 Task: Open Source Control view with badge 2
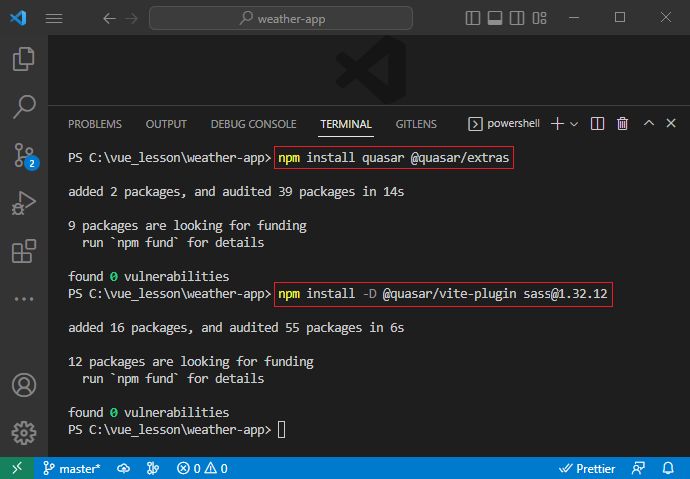[x=25, y=156]
